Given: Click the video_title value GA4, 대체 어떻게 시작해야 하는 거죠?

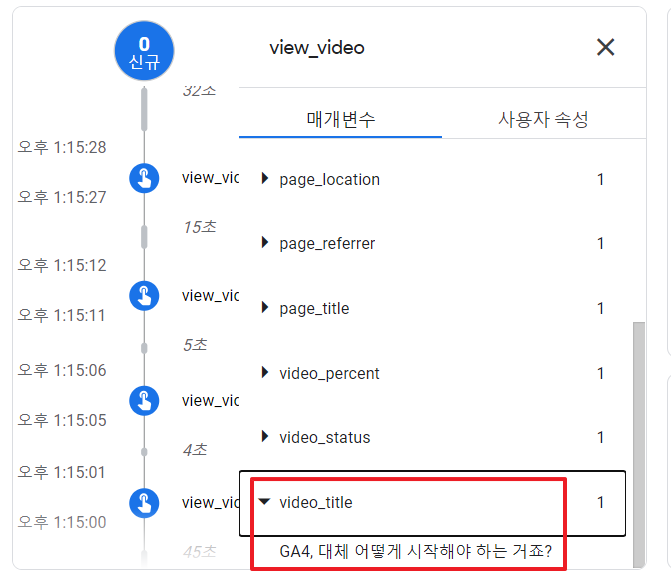Looking at the screenshot, I should click(416, 551).
